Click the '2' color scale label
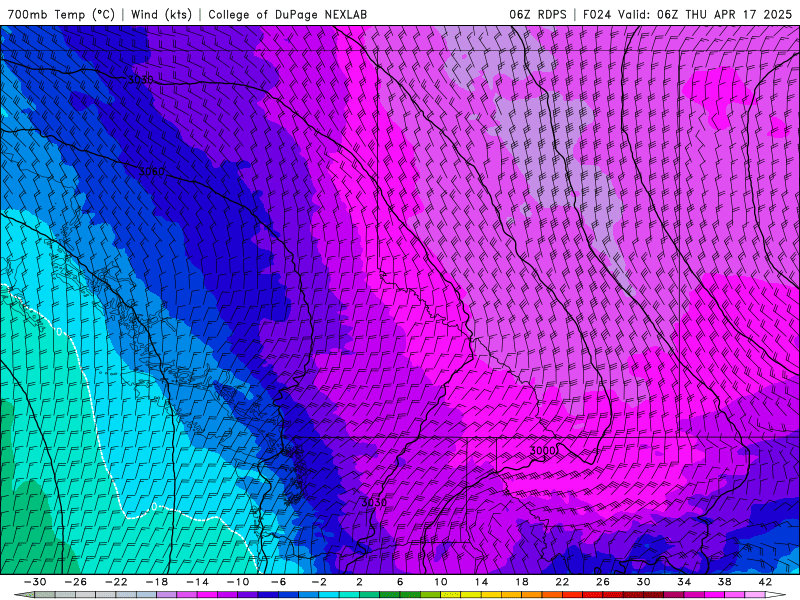Viewport: 800px width, 600px height. tap(360, 582)
